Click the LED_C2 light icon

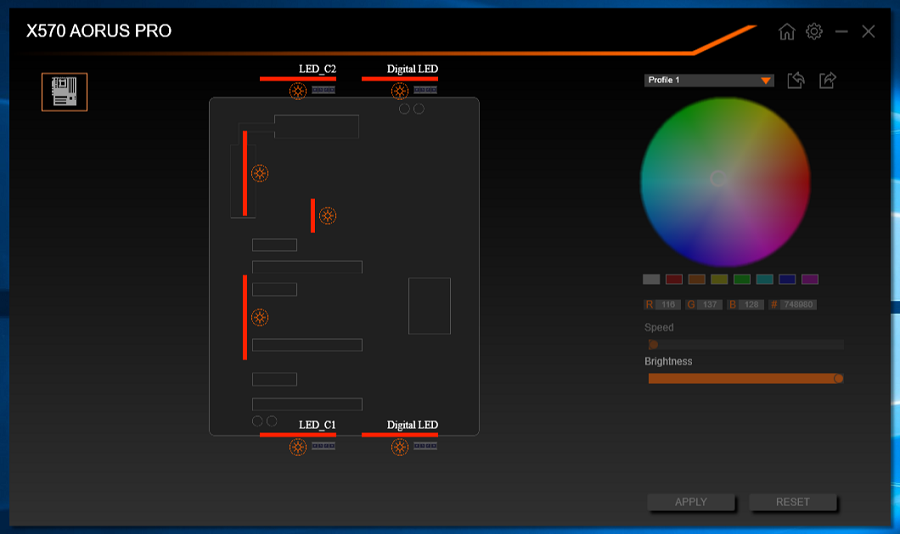298,91
